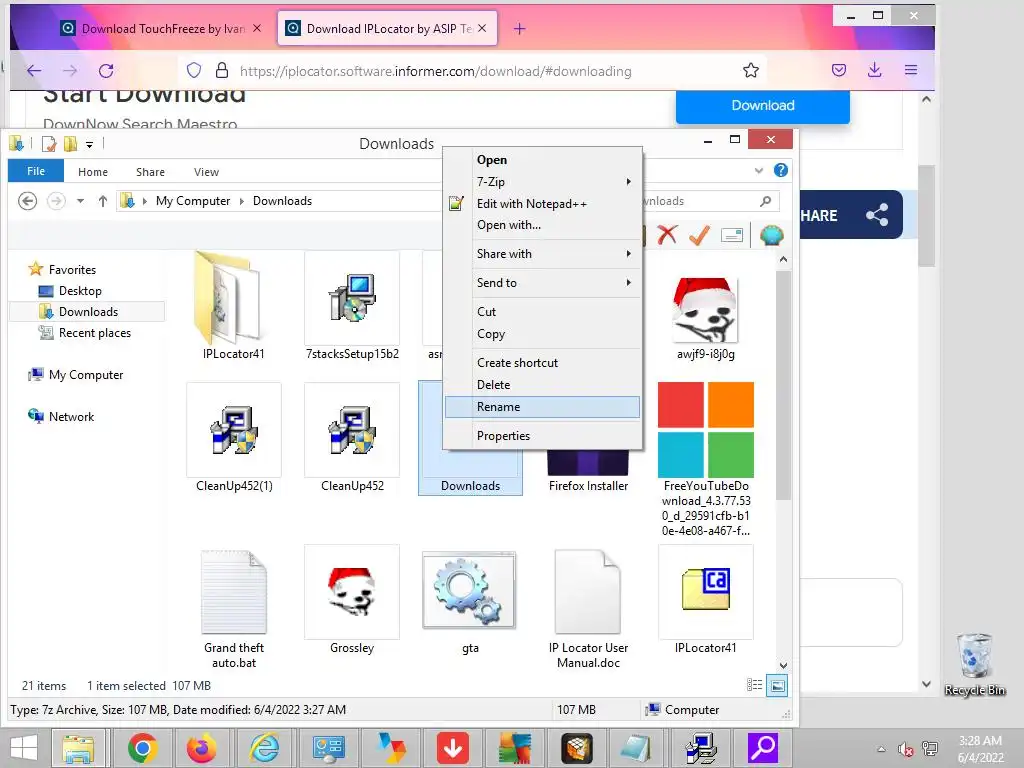Open Properties from the context menu
The image size is (1024, 768).
[542, 436]
